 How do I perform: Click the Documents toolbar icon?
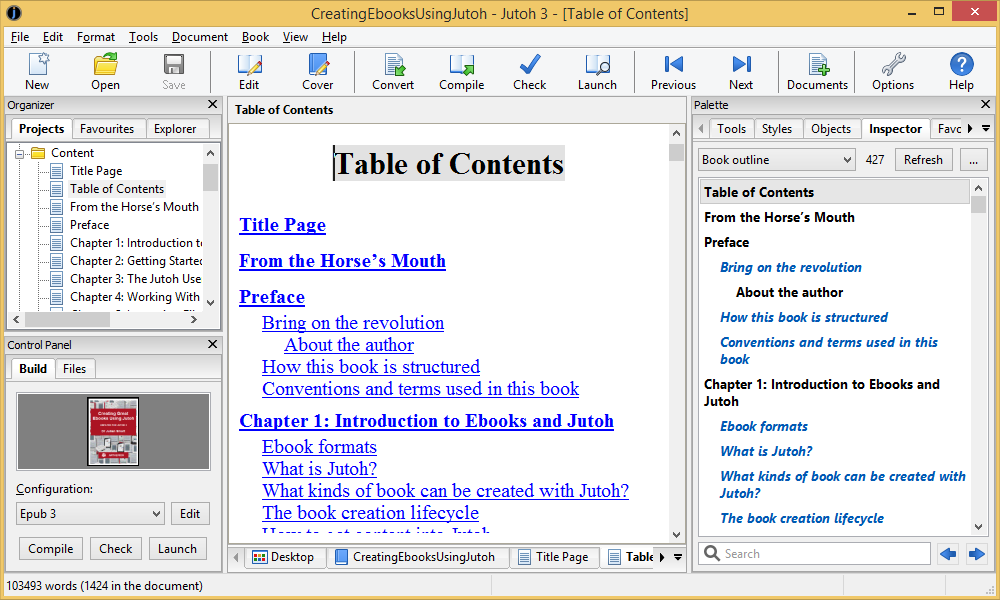[x=816, y=70]
